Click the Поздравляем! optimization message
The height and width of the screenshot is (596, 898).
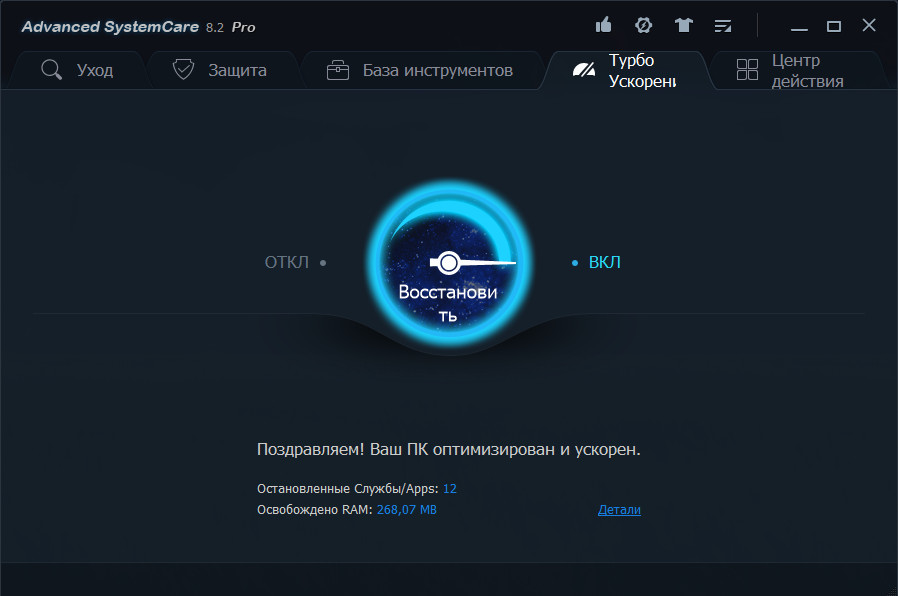coord(448,449)
